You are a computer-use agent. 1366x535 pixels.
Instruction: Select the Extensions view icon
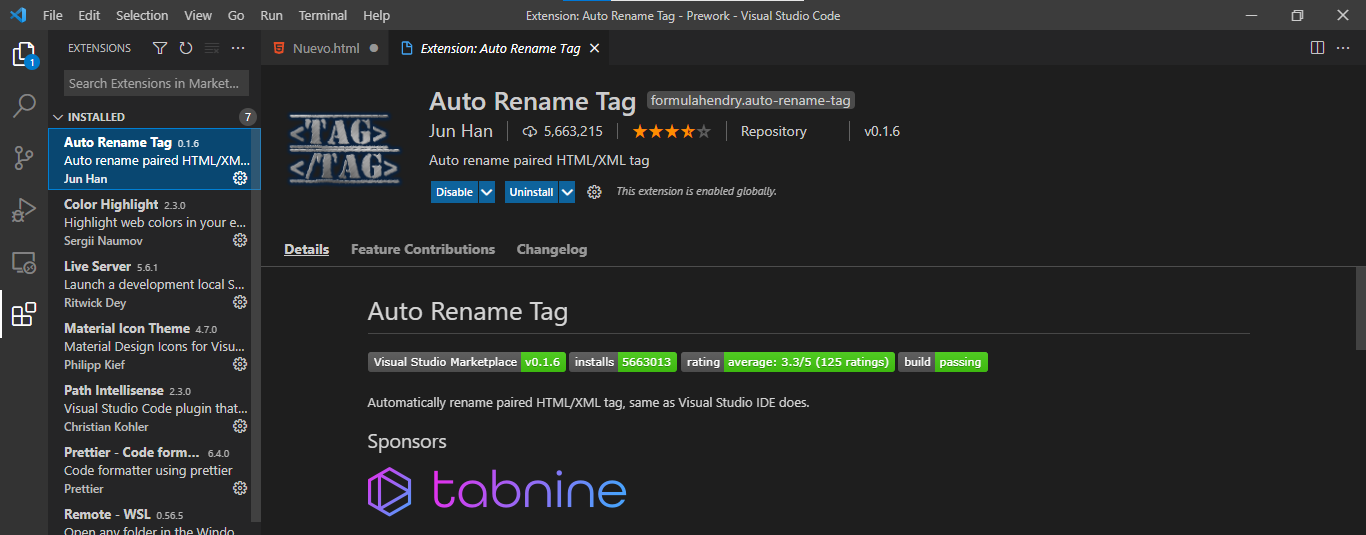pyautogui.click(x=24, y=314)
